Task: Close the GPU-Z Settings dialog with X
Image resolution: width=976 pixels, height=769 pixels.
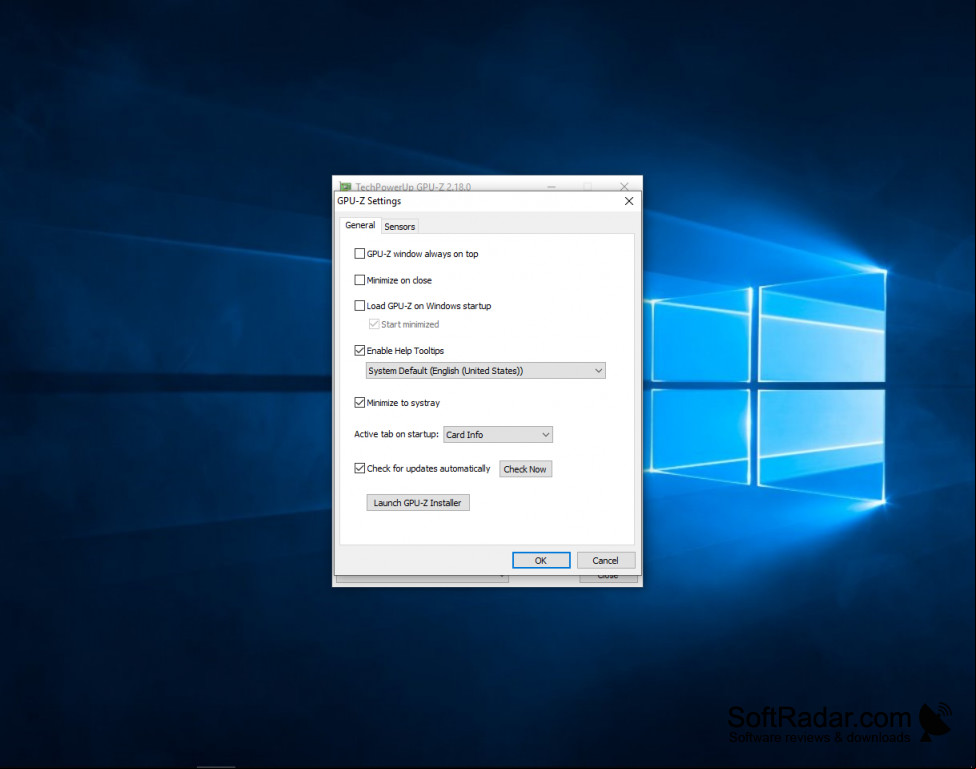Action: (x=629, y=201)
